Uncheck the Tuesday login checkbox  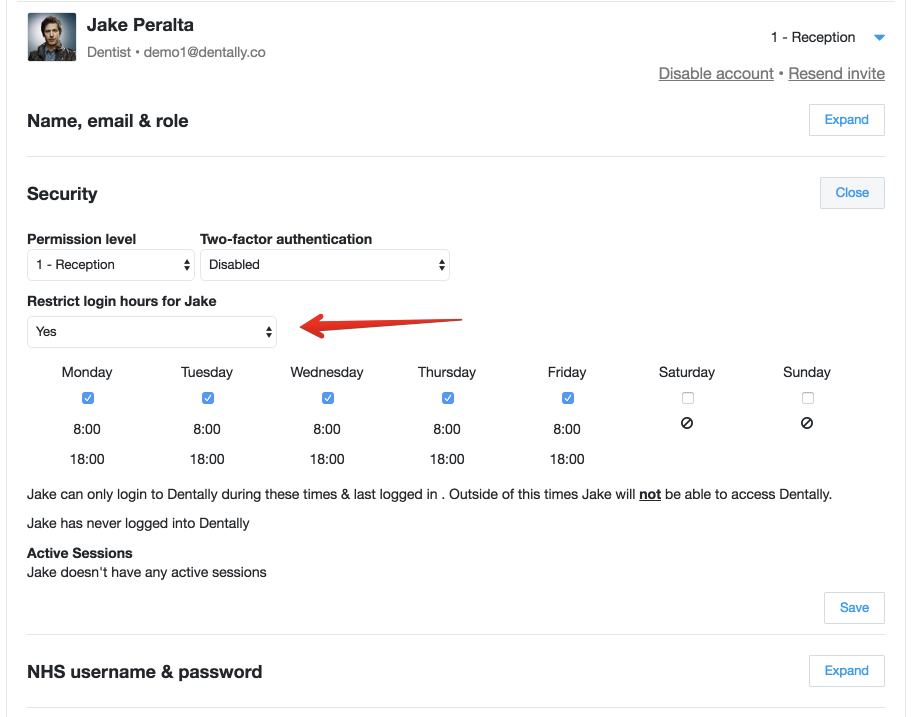(208, 398)
